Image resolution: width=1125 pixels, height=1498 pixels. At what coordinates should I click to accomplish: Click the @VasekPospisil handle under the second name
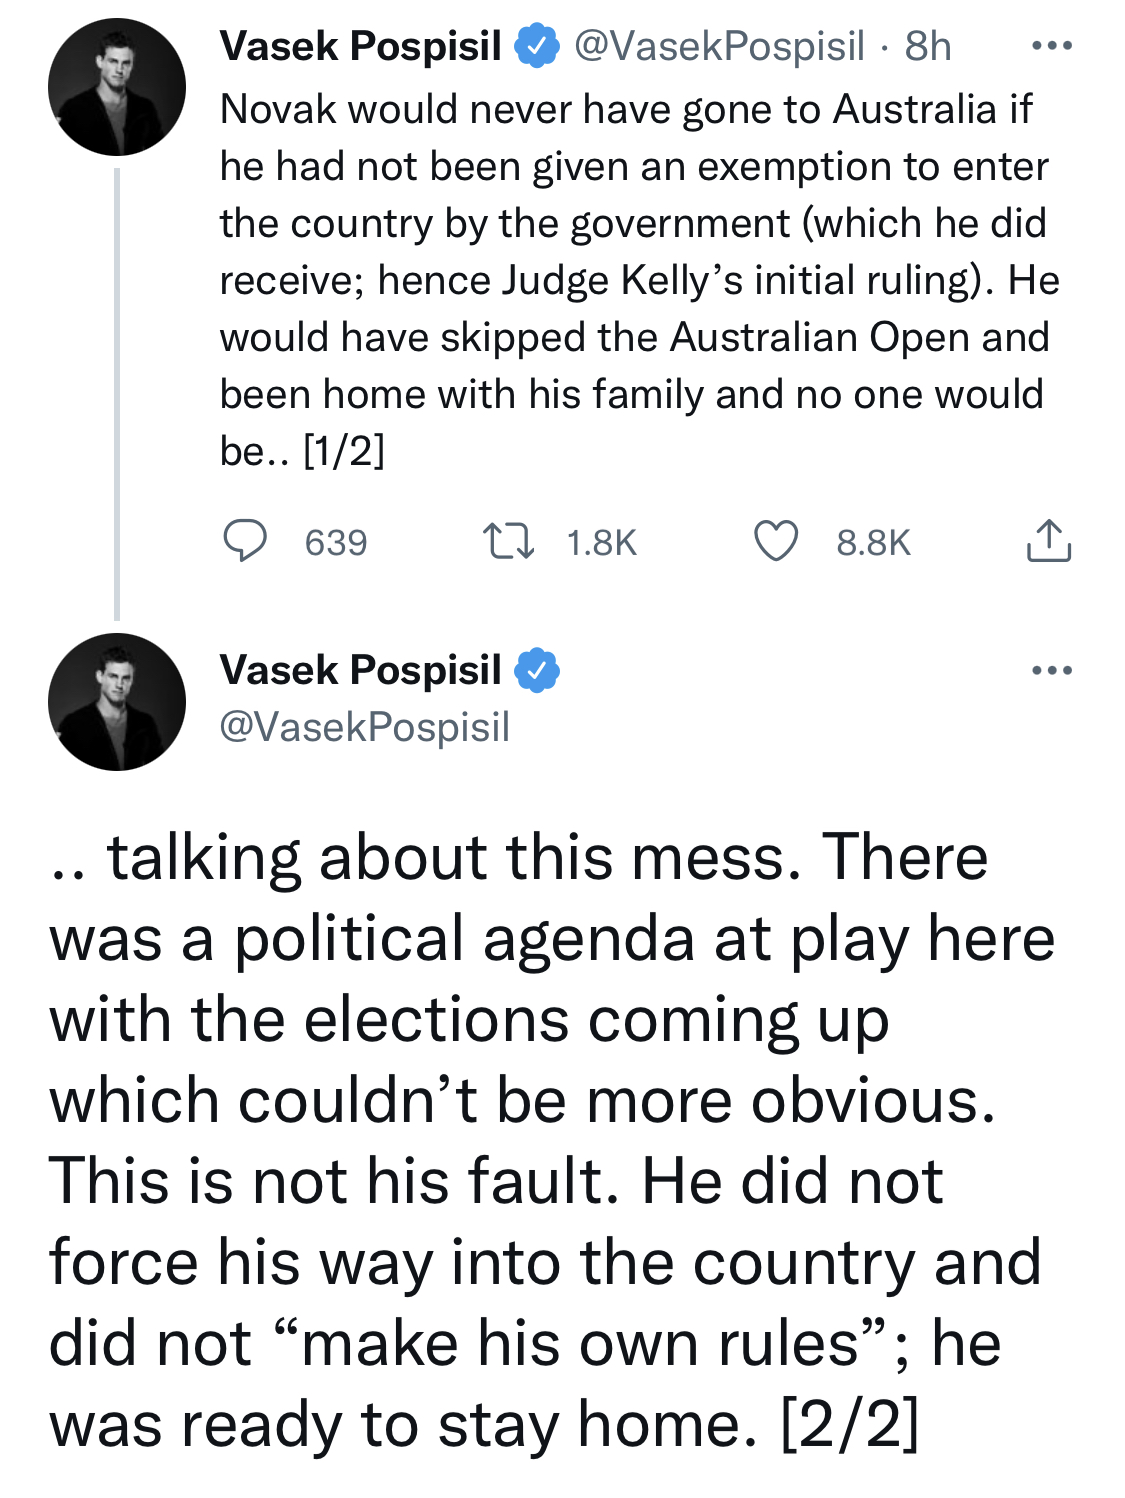pyautogui.click(x=364, y=727)
